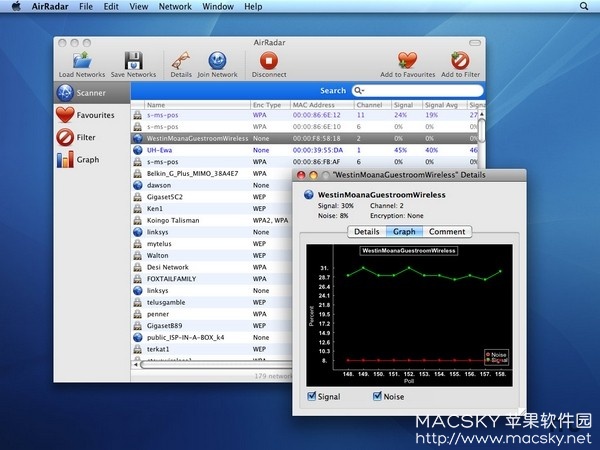Screen dimensions: 600x450
Task: Click the WestinMoanaGuestroomWireless graph title label
Action: 409,251
